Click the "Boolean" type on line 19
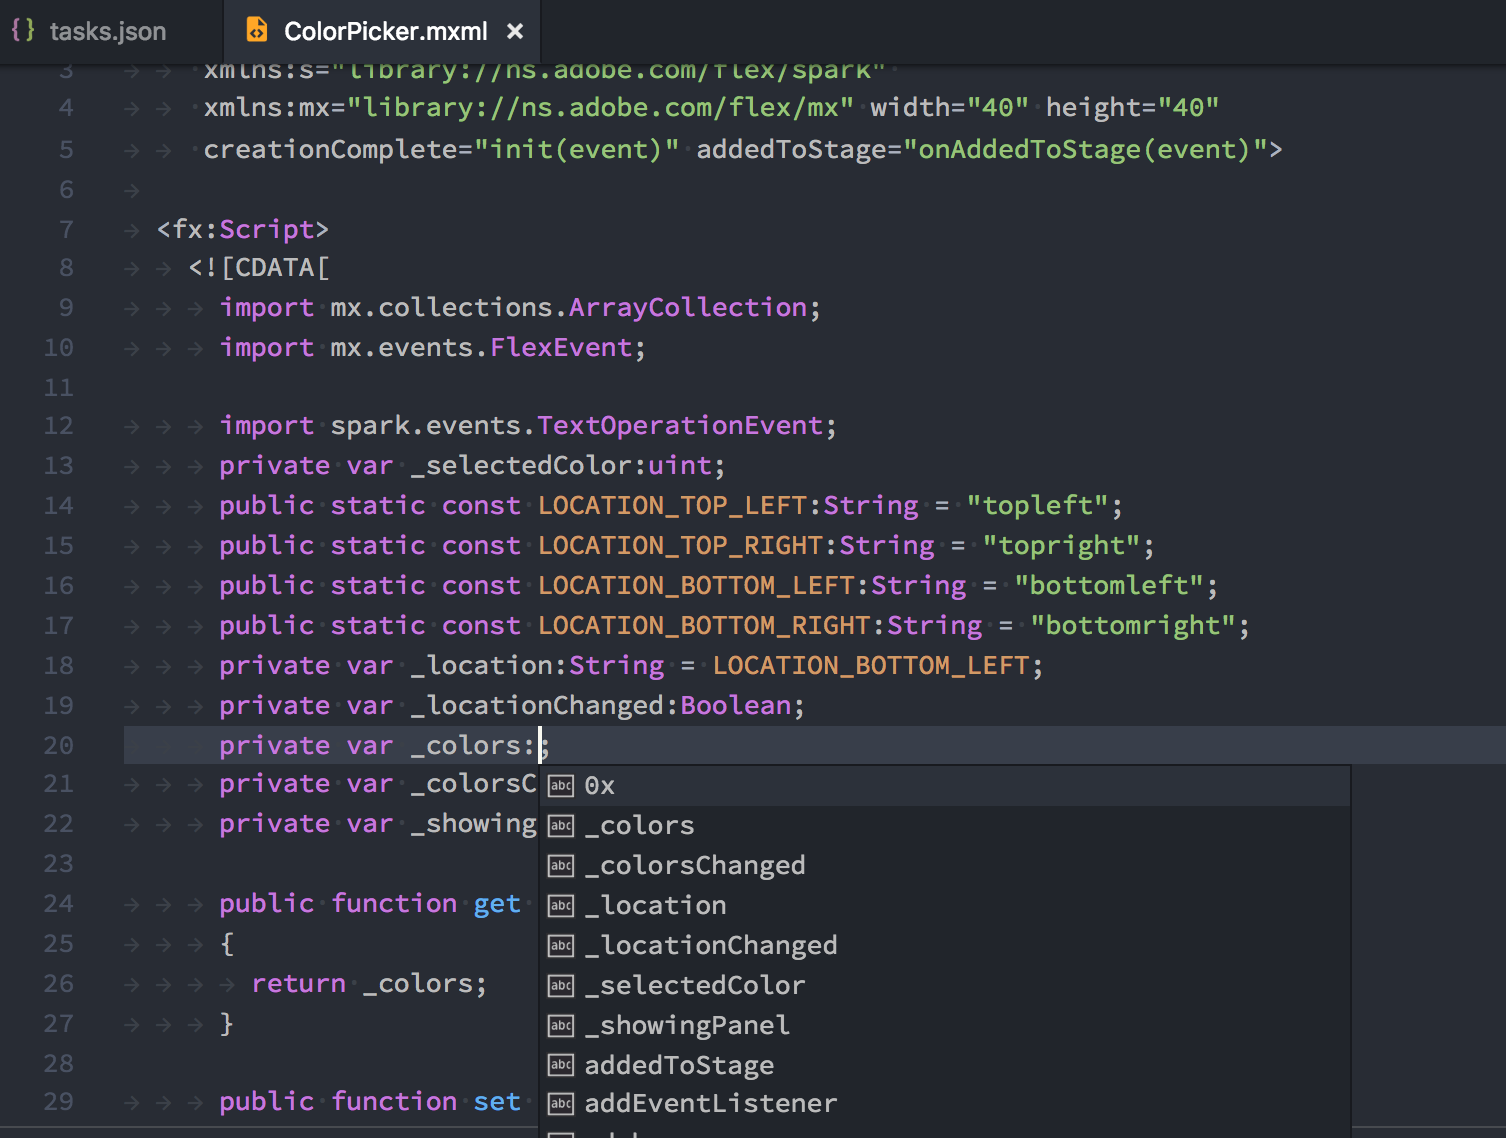This screenshot has height=1138, width=1506. coord(736,706)
